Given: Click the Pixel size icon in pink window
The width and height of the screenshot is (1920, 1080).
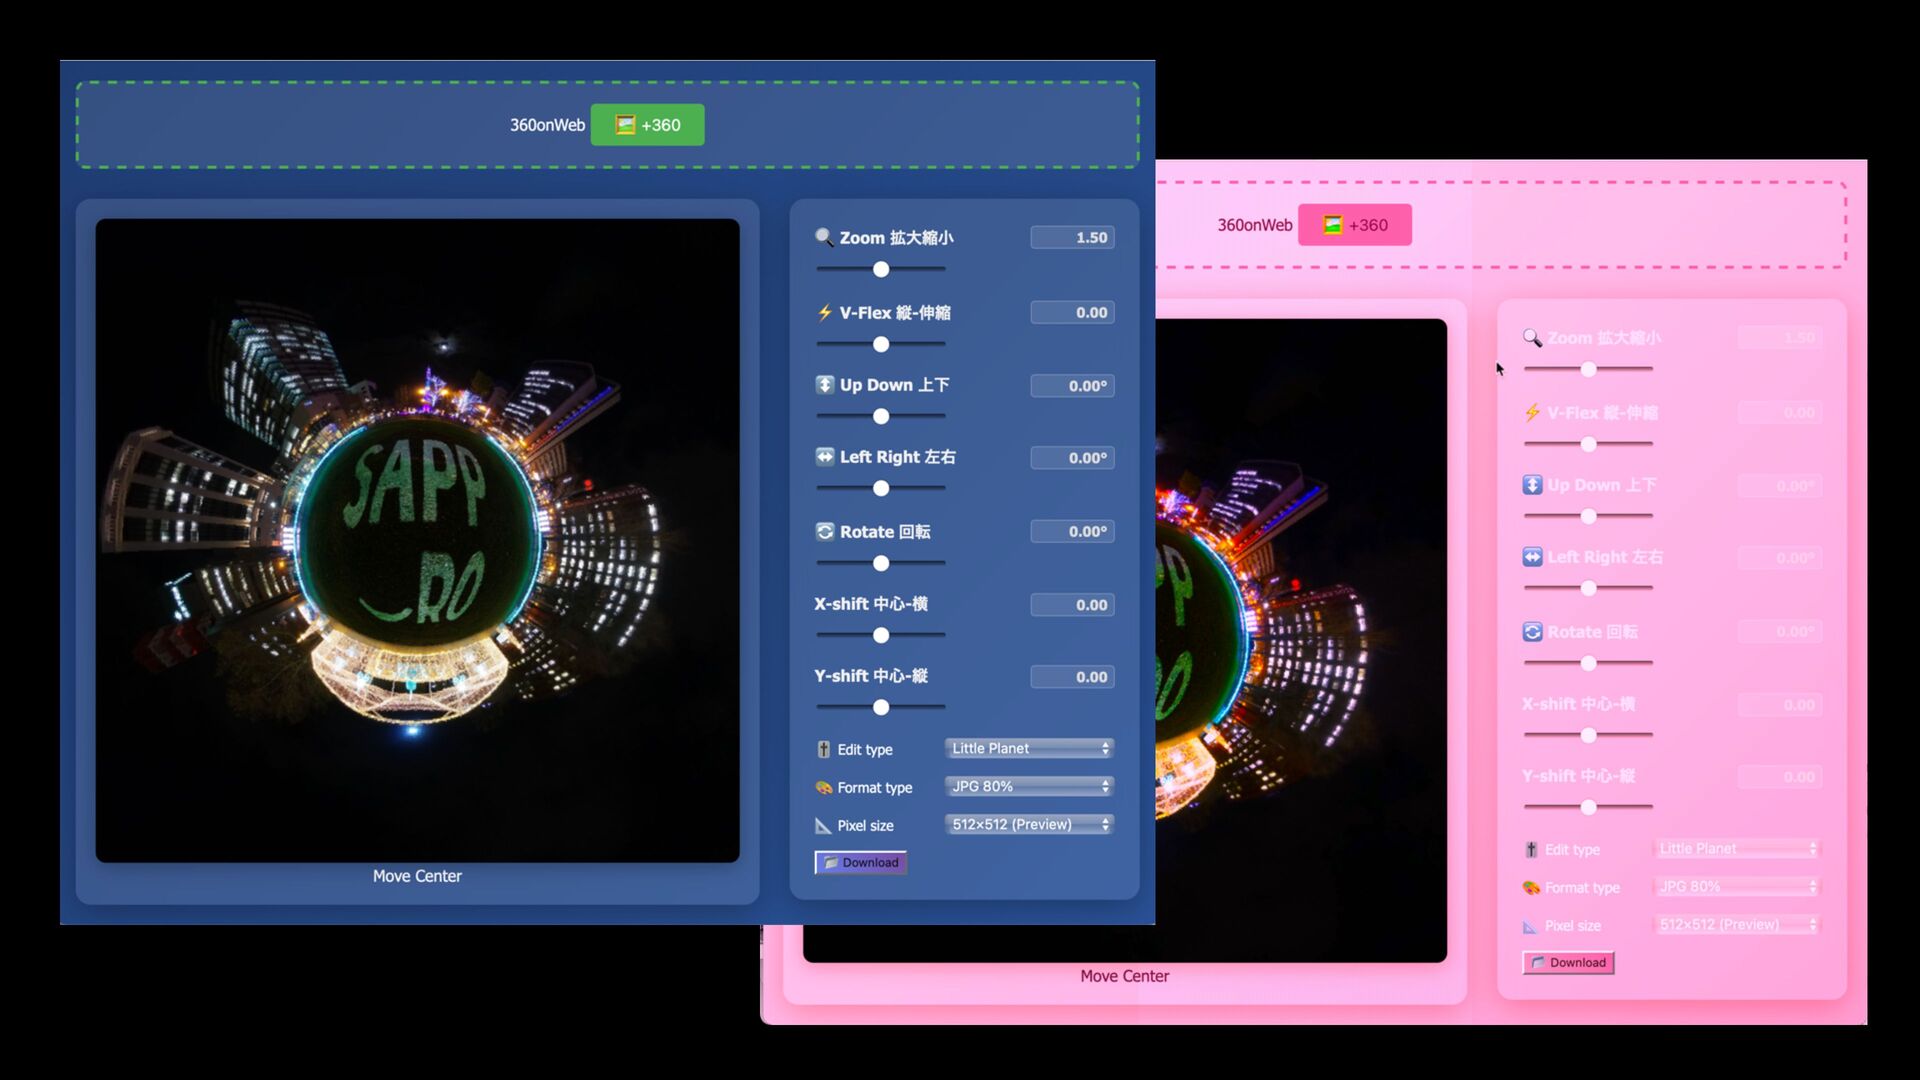Looking at the screenshot, I should point(1531,926).
